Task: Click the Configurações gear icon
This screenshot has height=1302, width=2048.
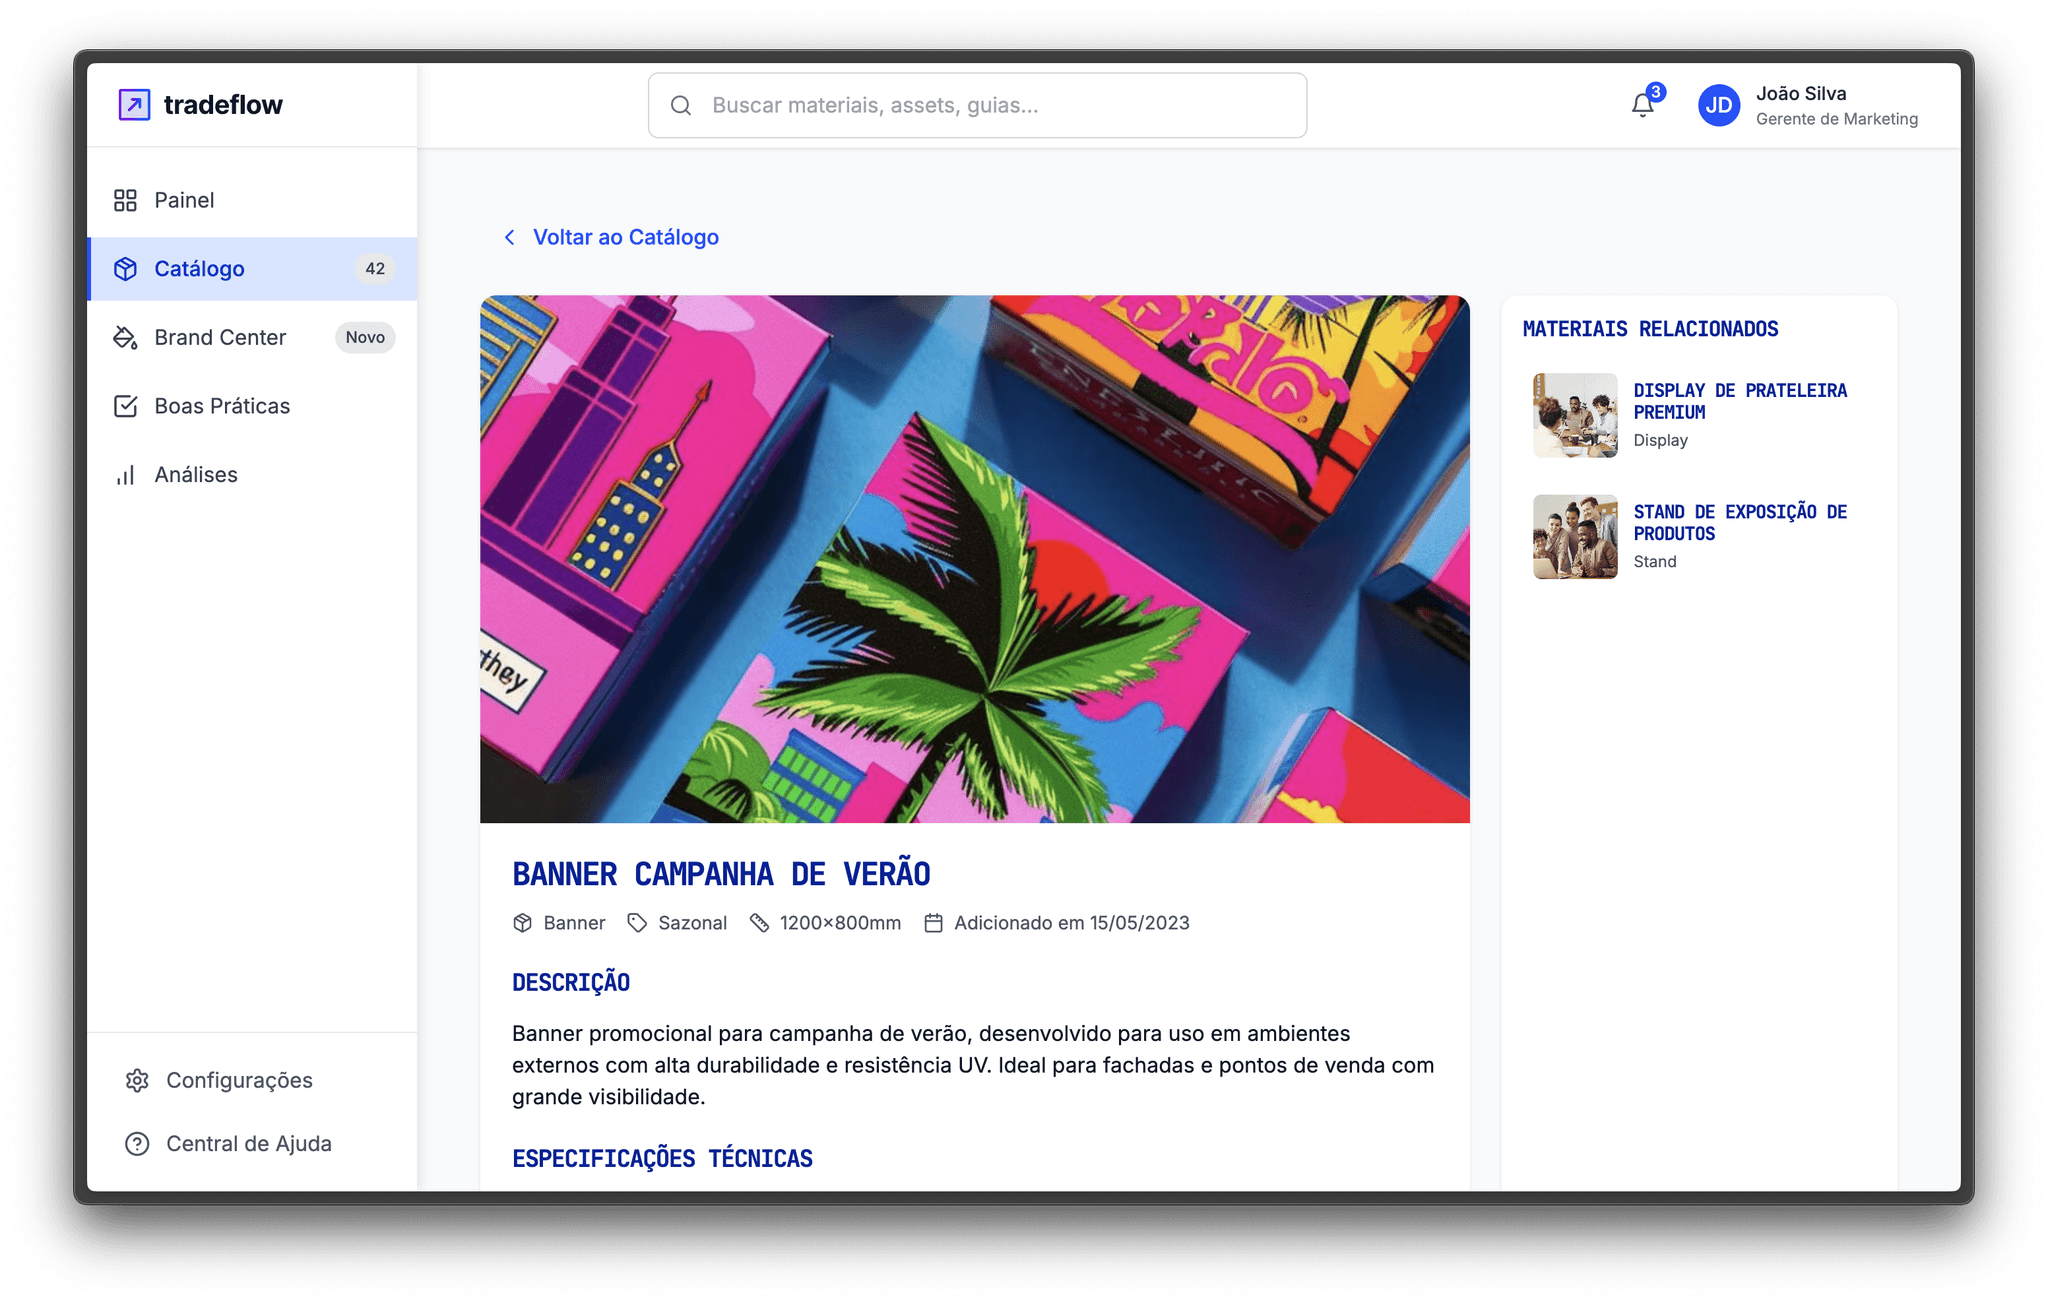Action: 137,1080
